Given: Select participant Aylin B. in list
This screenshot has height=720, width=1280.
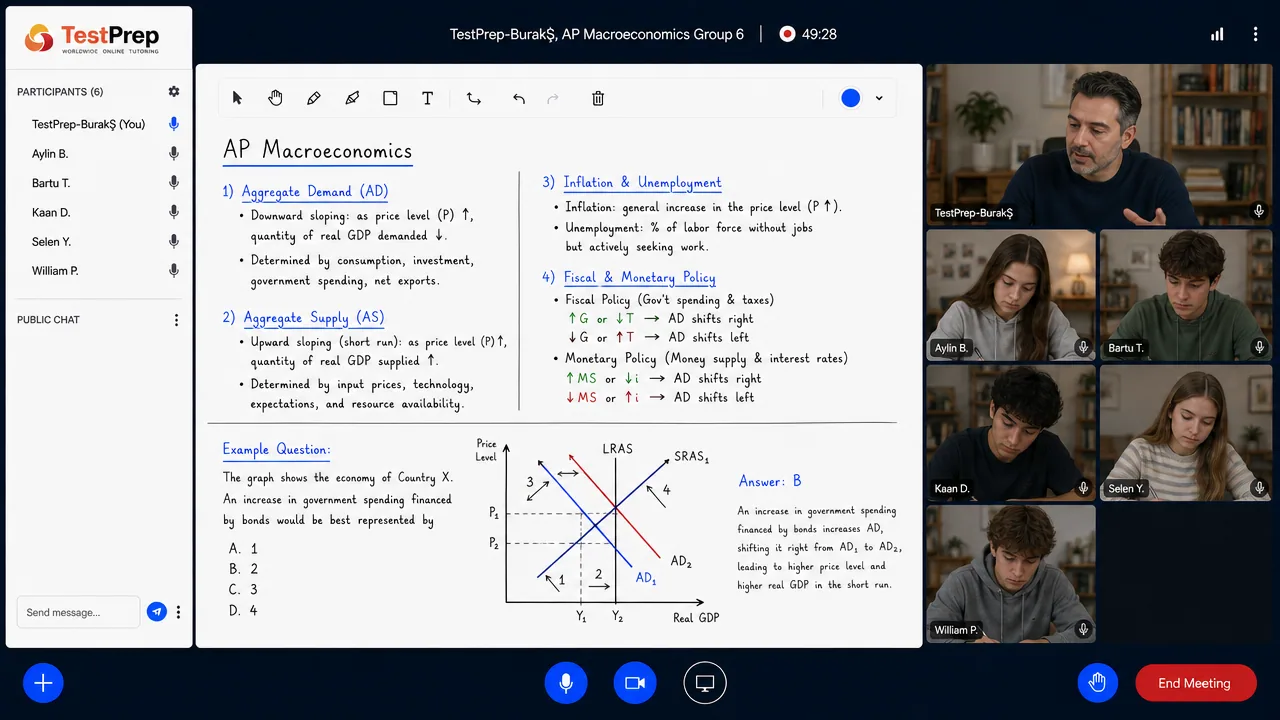Looking at the screenshot, I should pos(50,154).
